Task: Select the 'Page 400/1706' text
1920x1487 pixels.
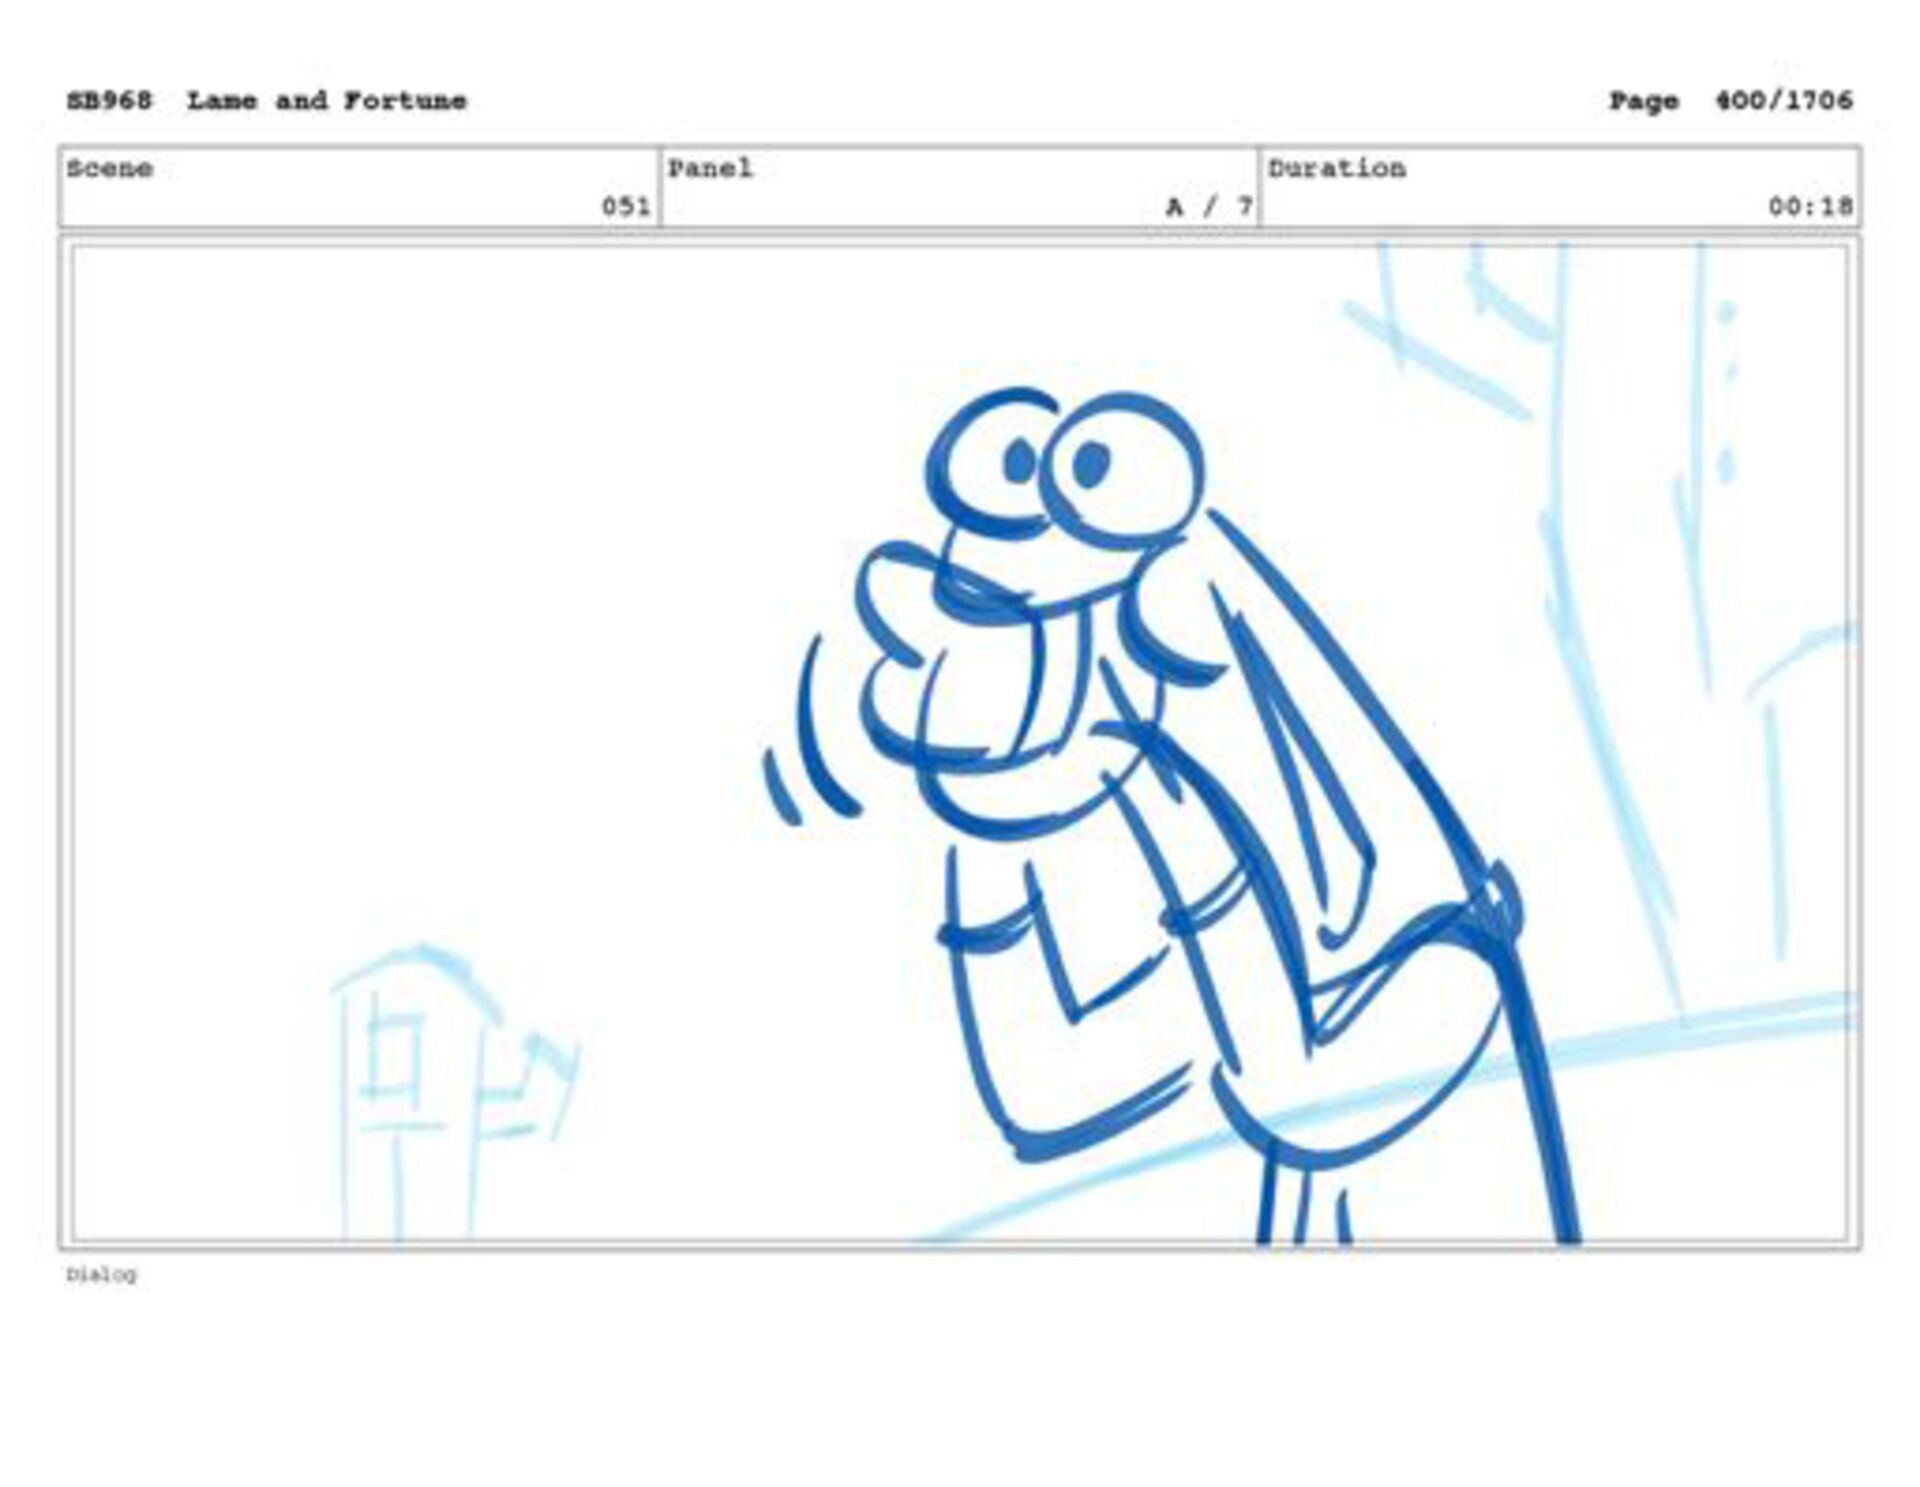Action: click(1730, 101)
